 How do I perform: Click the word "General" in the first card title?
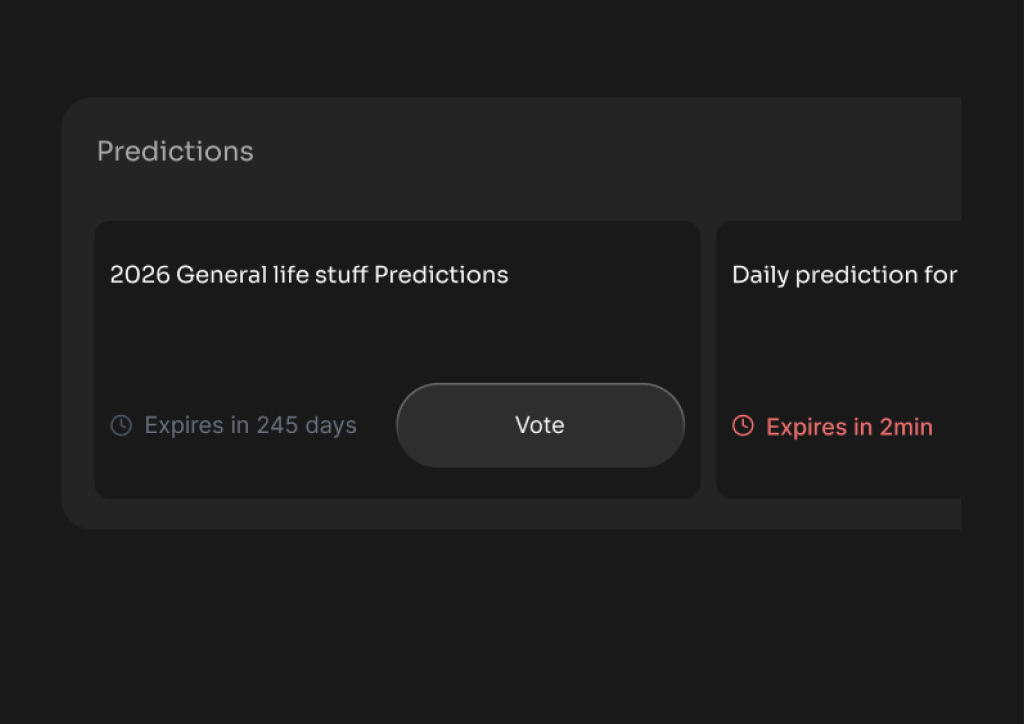(x=221, y=275)
